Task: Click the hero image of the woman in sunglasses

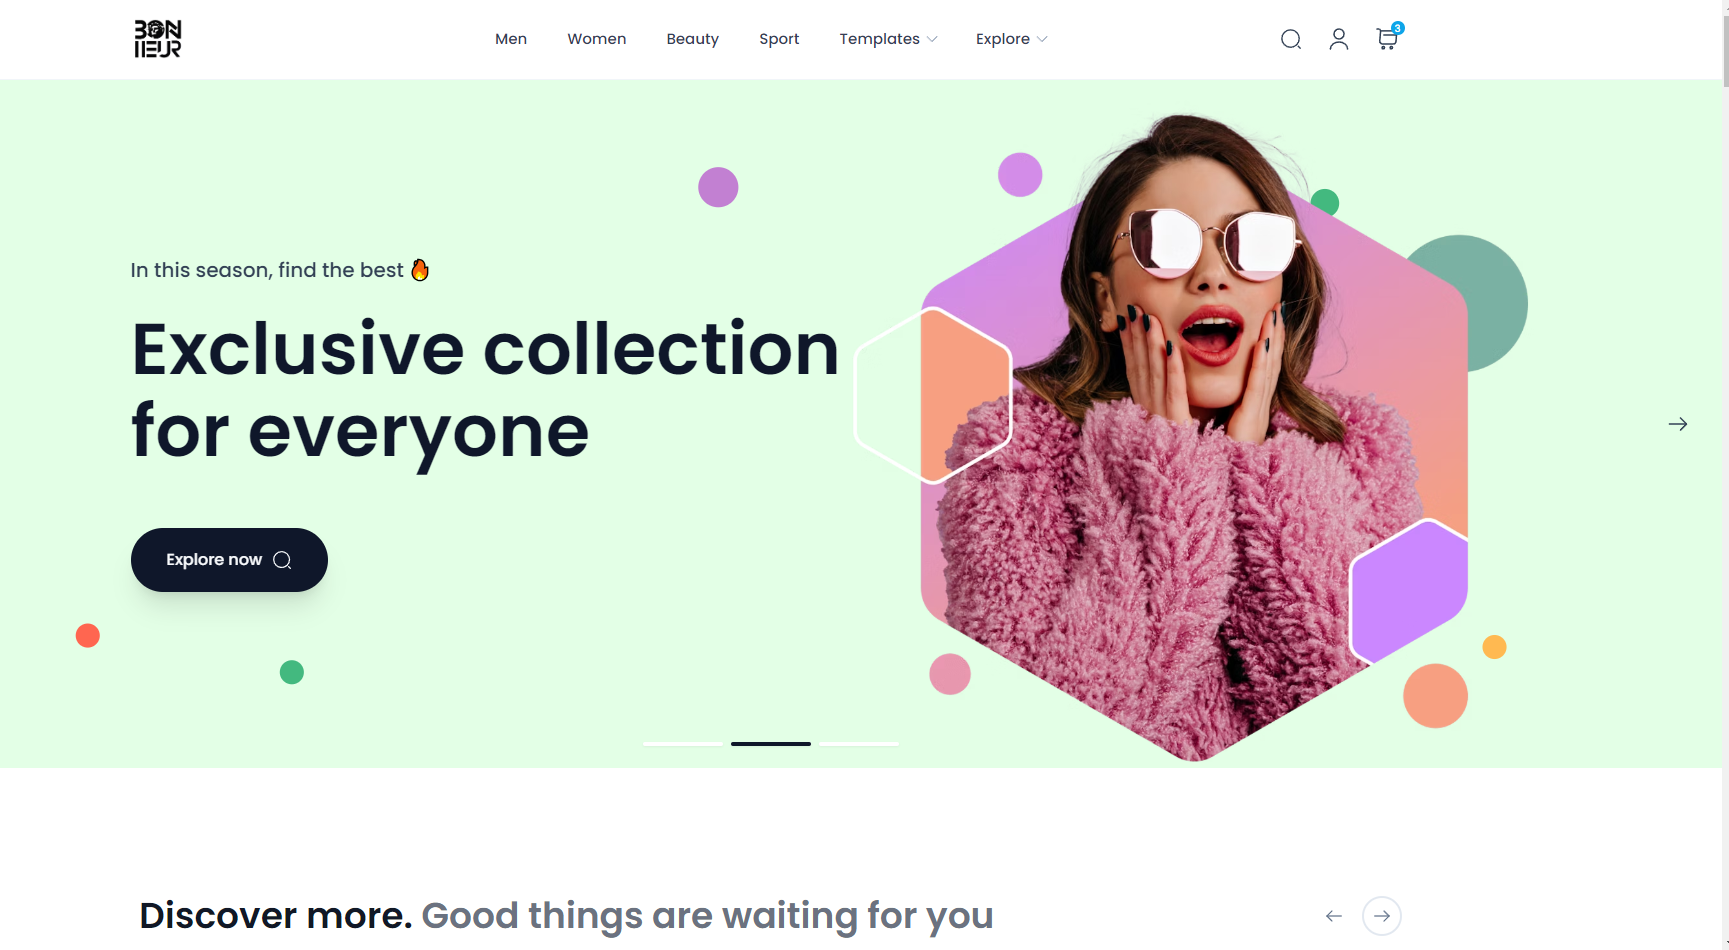Action: 1195,437
